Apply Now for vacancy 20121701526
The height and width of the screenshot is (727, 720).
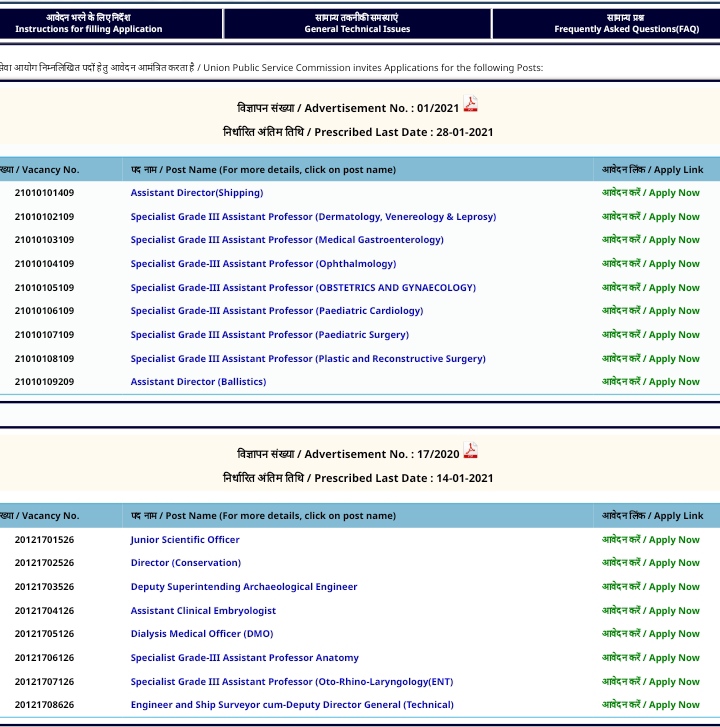point(651,540)
